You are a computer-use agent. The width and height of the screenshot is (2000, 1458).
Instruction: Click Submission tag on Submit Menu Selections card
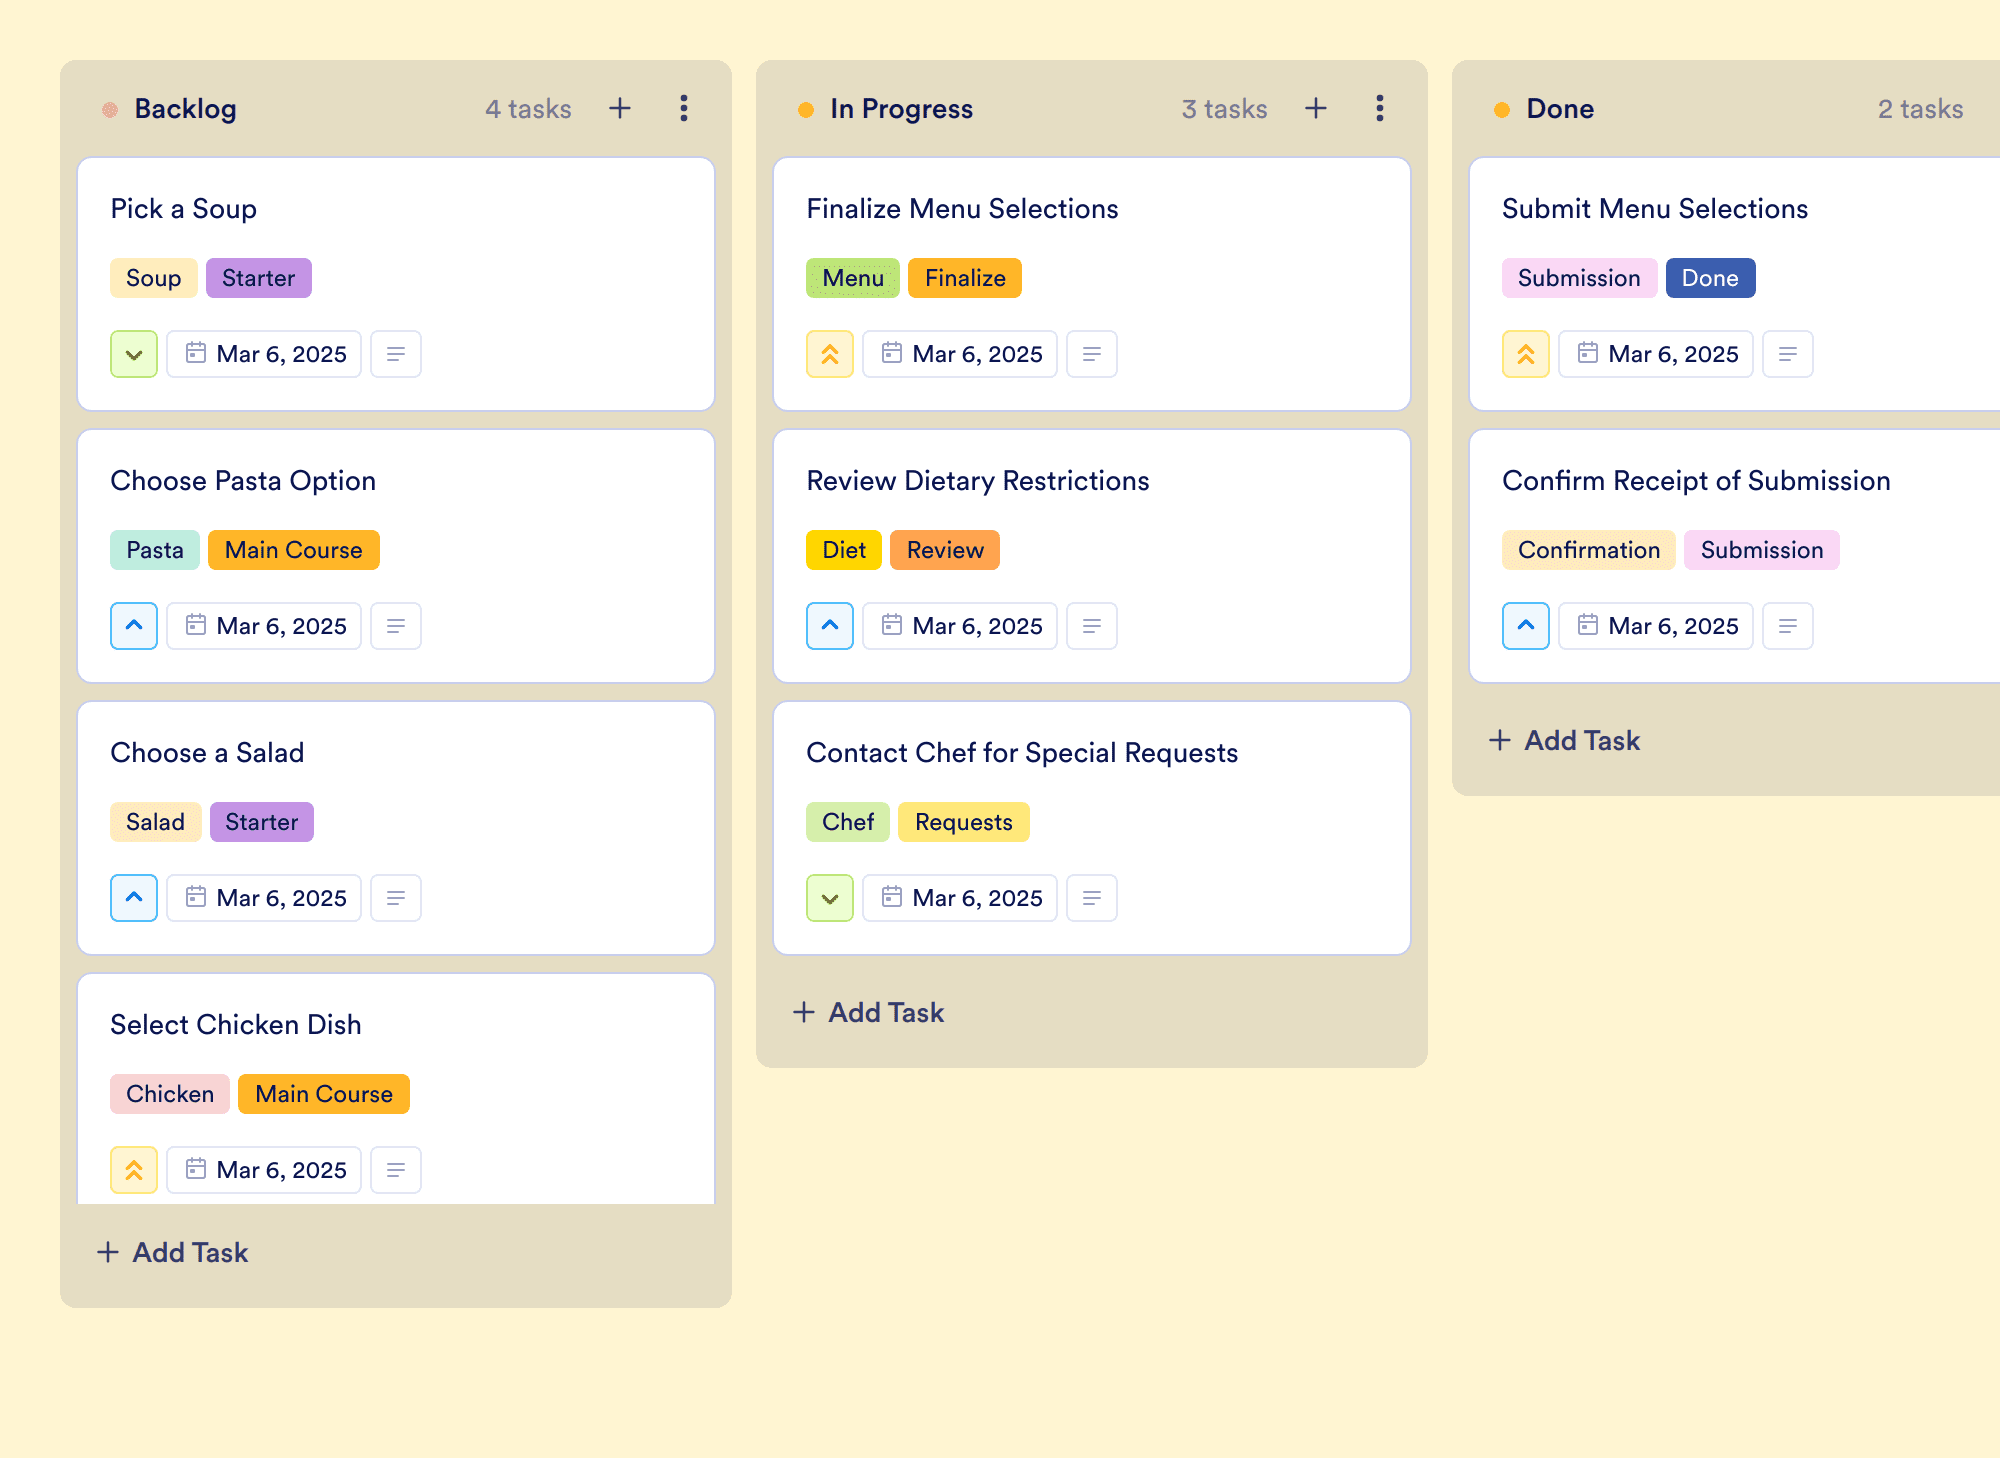(x=1580, y=278)
